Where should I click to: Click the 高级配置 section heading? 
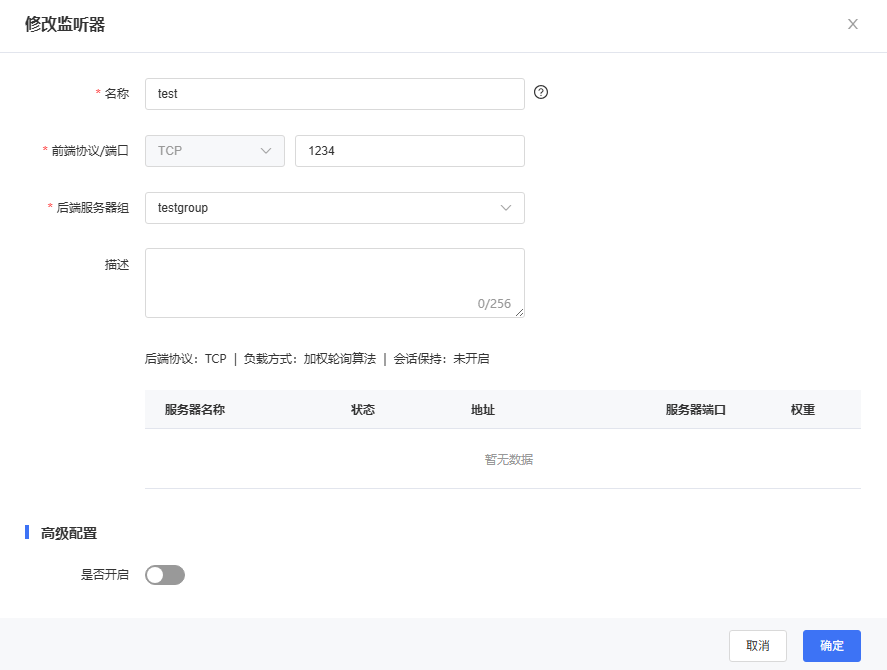[69, 533]
